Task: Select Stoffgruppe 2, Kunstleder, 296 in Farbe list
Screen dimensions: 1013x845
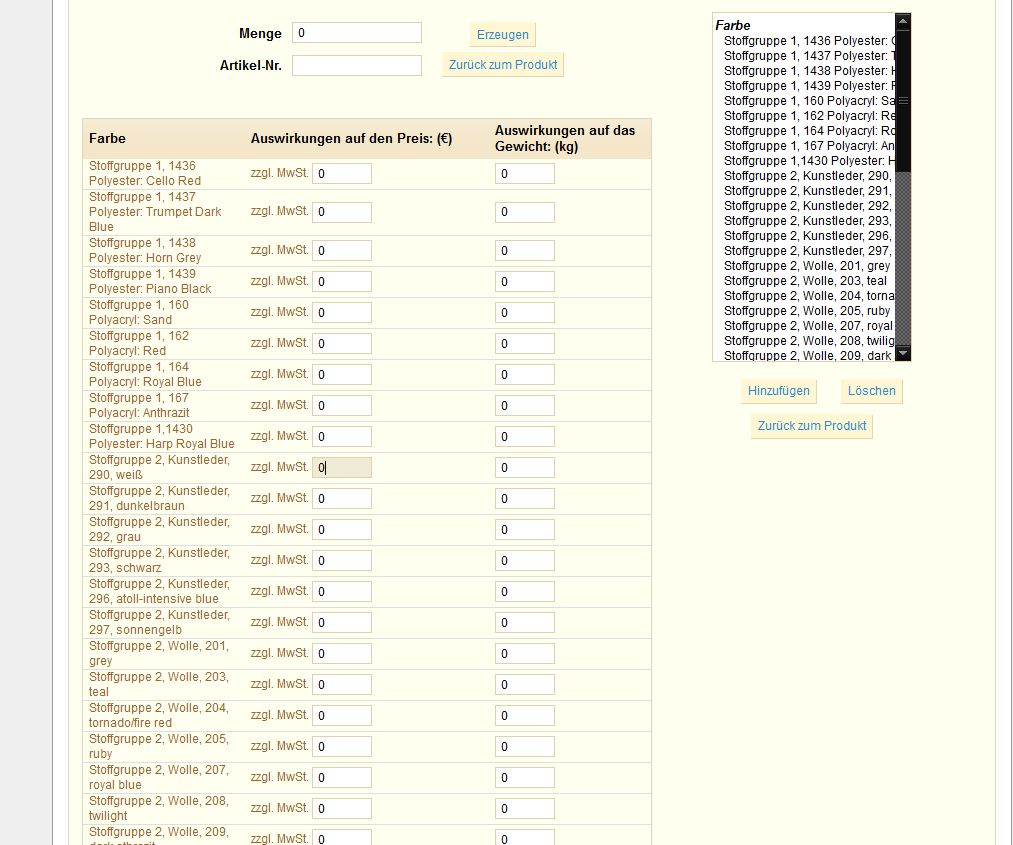Action: tap(809, 236)
